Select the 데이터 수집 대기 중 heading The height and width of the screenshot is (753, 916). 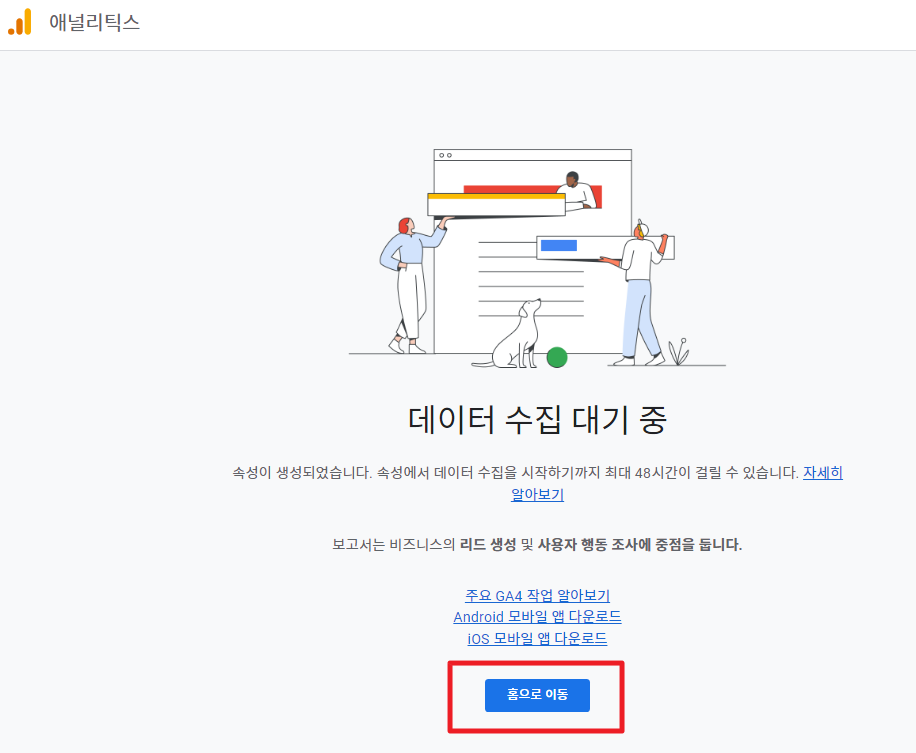pyautogui.click(x=537, y=419)
